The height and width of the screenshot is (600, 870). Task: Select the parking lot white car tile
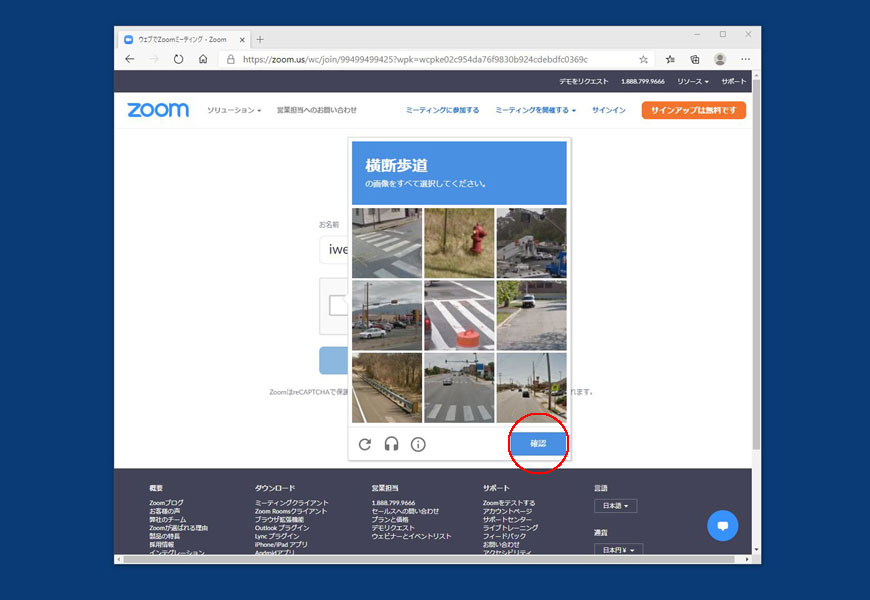387,315
